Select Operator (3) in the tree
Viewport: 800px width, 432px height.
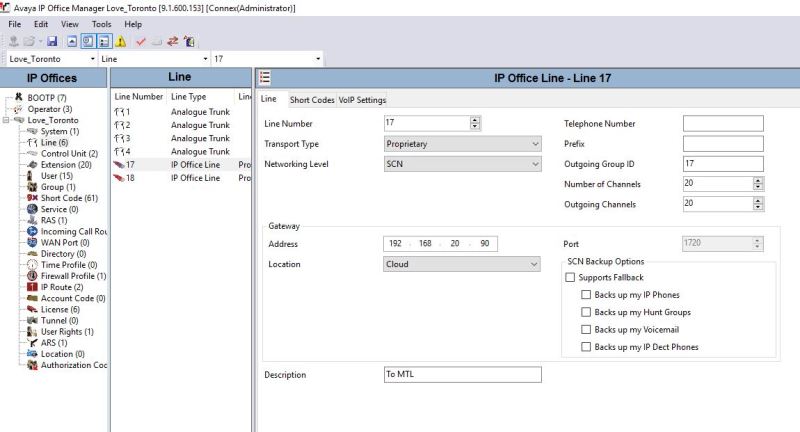pyautogui.click(x=49, y=109)
